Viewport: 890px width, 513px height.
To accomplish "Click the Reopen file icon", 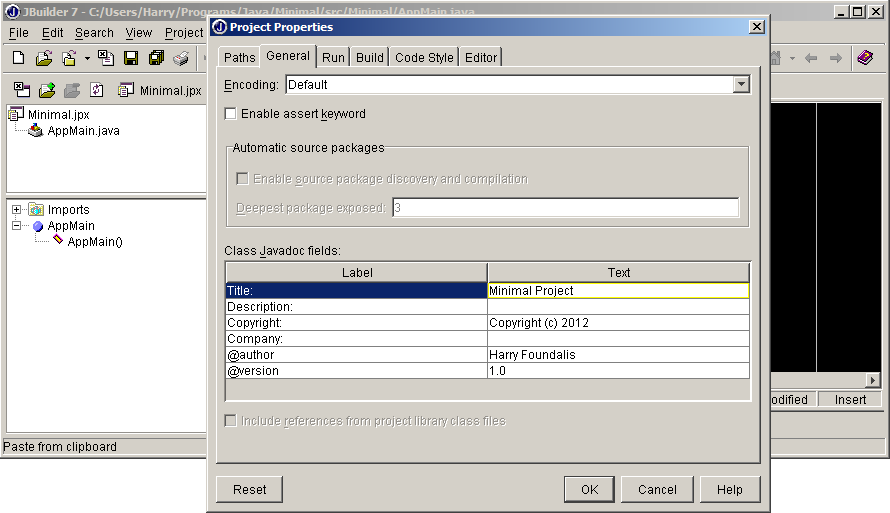I will pyautogui.click(x=69, y=58).
